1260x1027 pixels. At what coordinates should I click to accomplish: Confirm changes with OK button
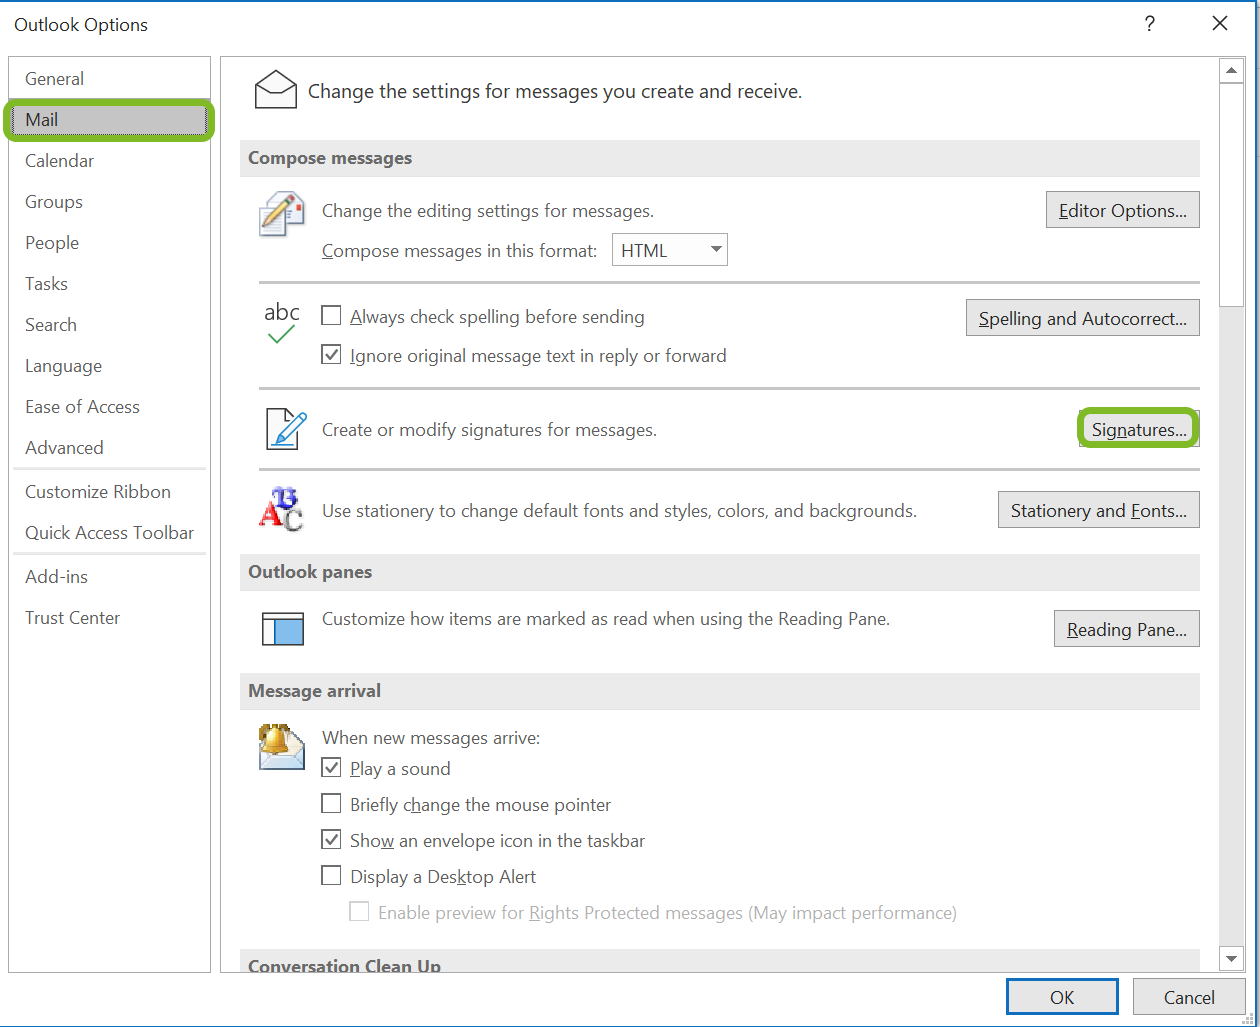pyautogui.click(x=1062, y=997)
